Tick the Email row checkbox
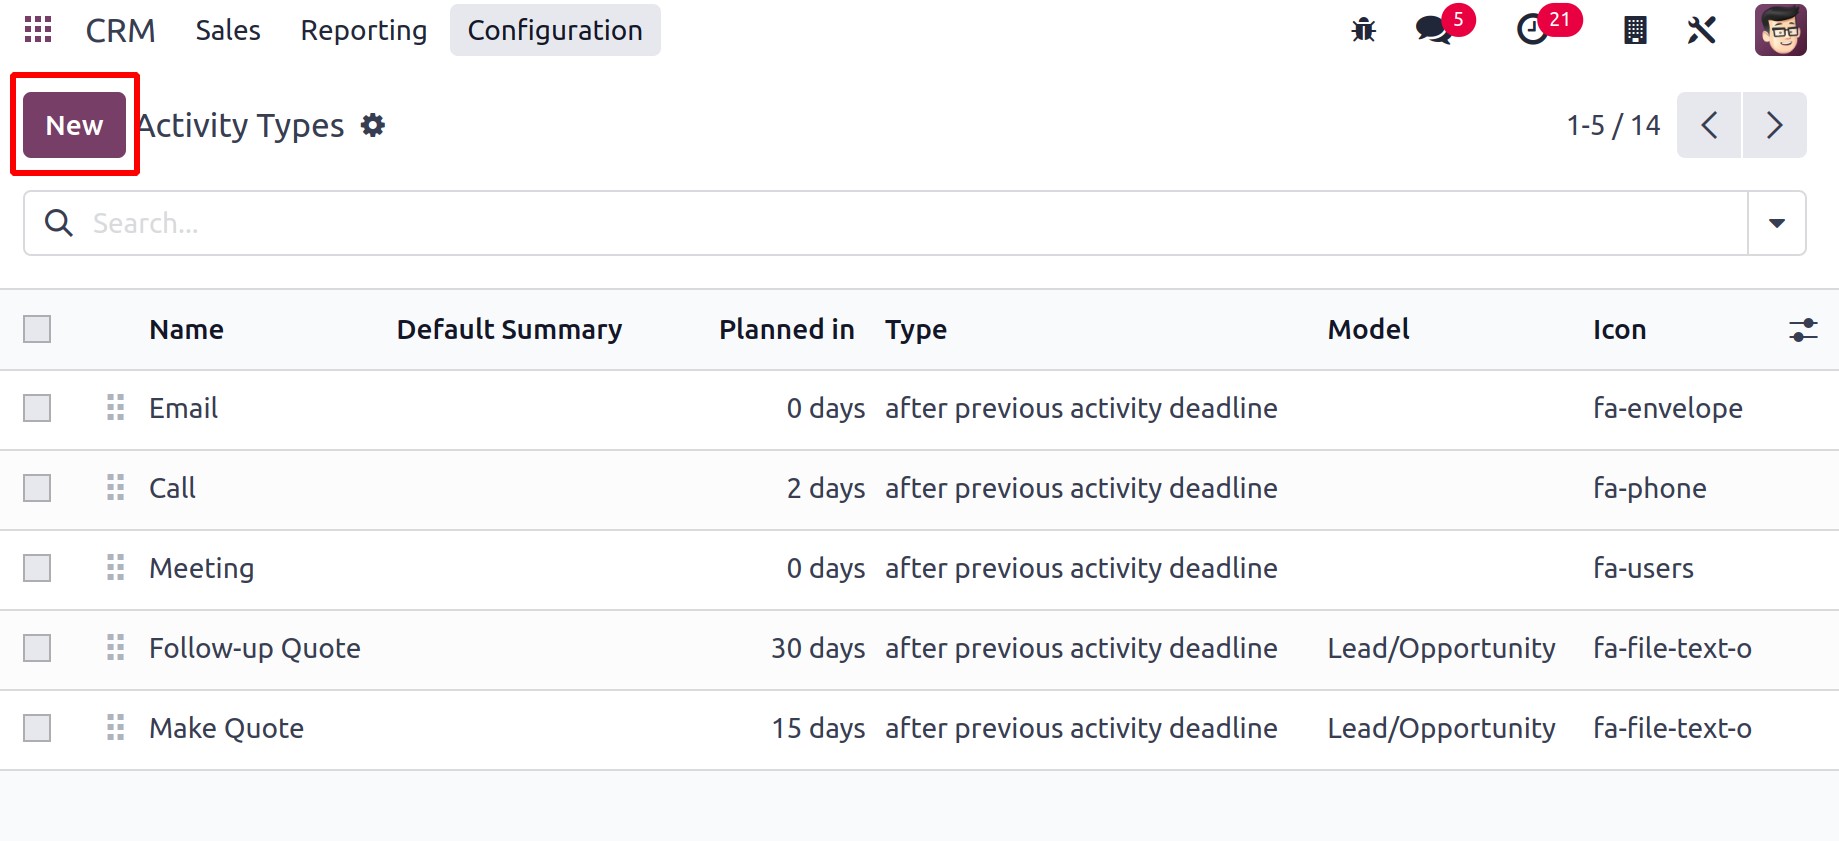 coord(37,408)
